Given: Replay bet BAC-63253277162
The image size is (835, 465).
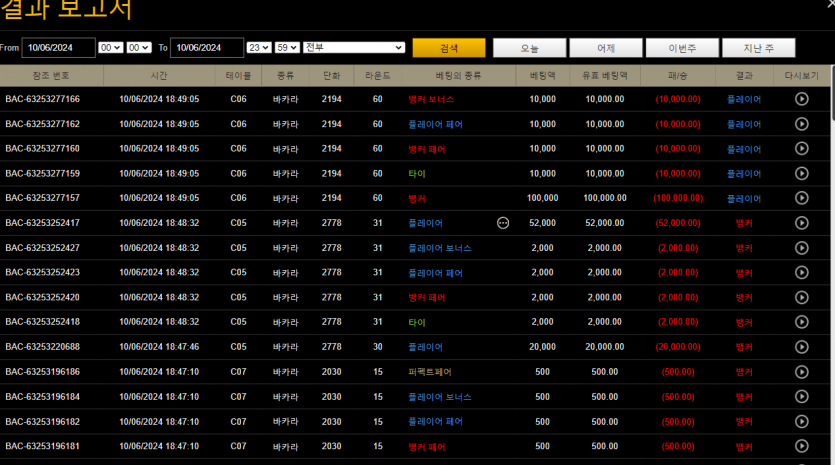Looking at the screenshot, I should tap(801, 124).
